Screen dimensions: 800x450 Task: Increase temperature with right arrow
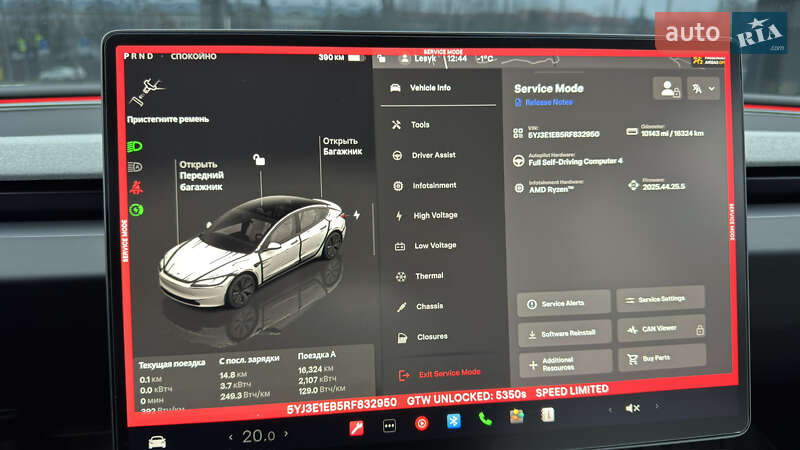coord(286,434)
